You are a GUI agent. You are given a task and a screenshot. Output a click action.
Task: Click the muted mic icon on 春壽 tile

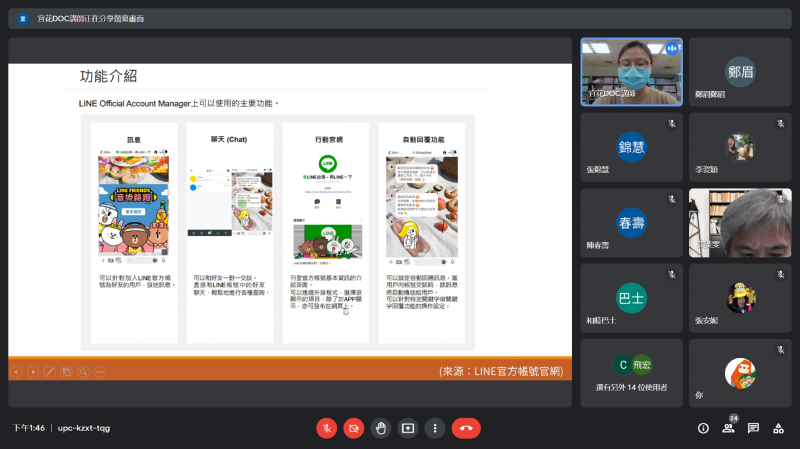pyautogui.click(x=672, y=199)
